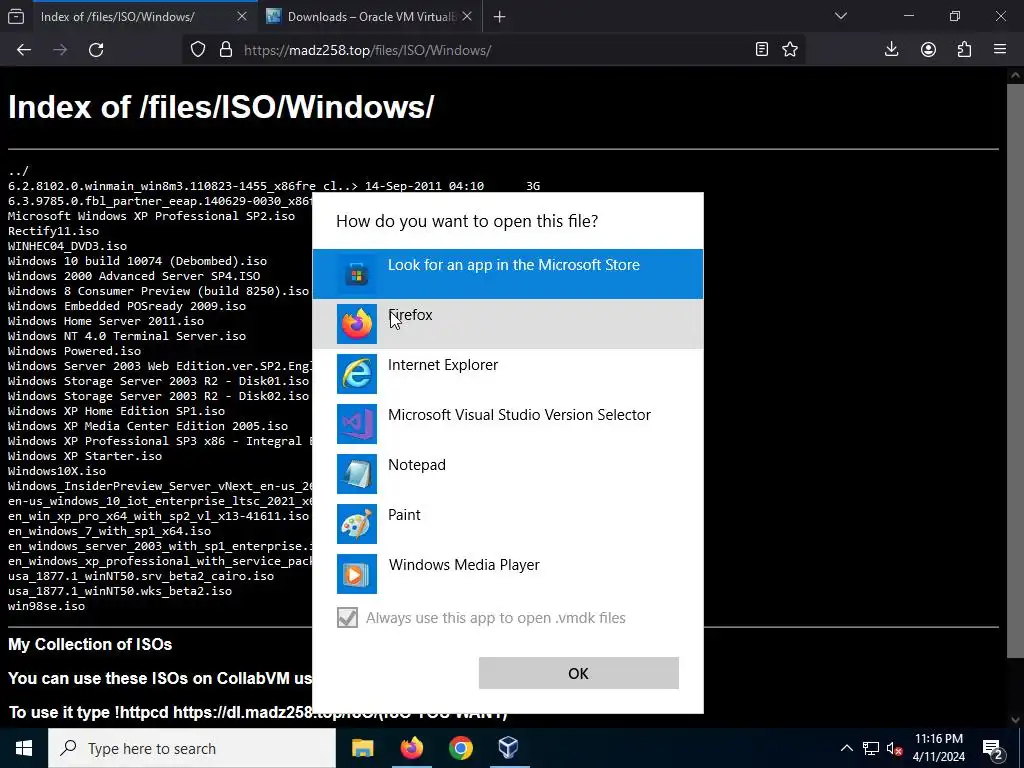This screenshot has width=1024, height=768.
Task: Launch Google Chrome from the taskbar
Action: coord(460,748)
